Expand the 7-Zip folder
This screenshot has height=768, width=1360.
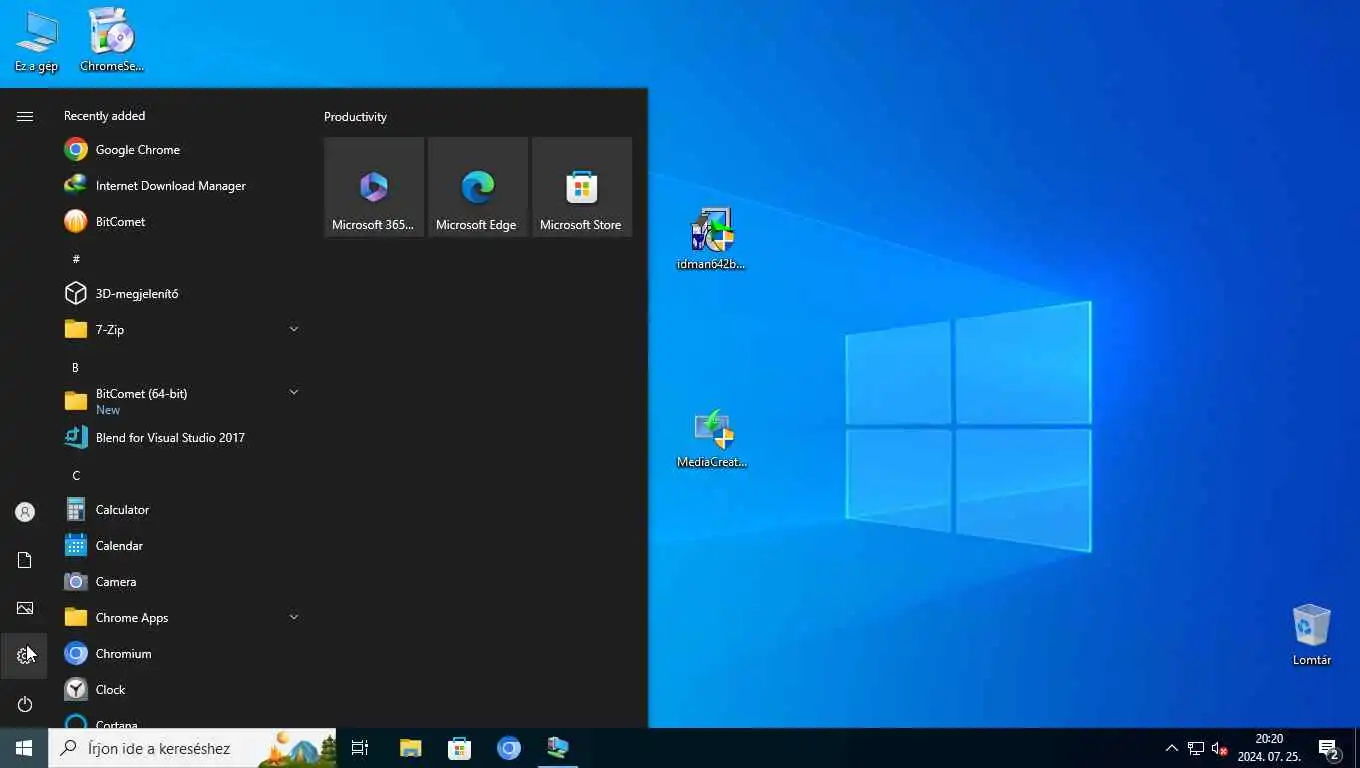point(180,330)
